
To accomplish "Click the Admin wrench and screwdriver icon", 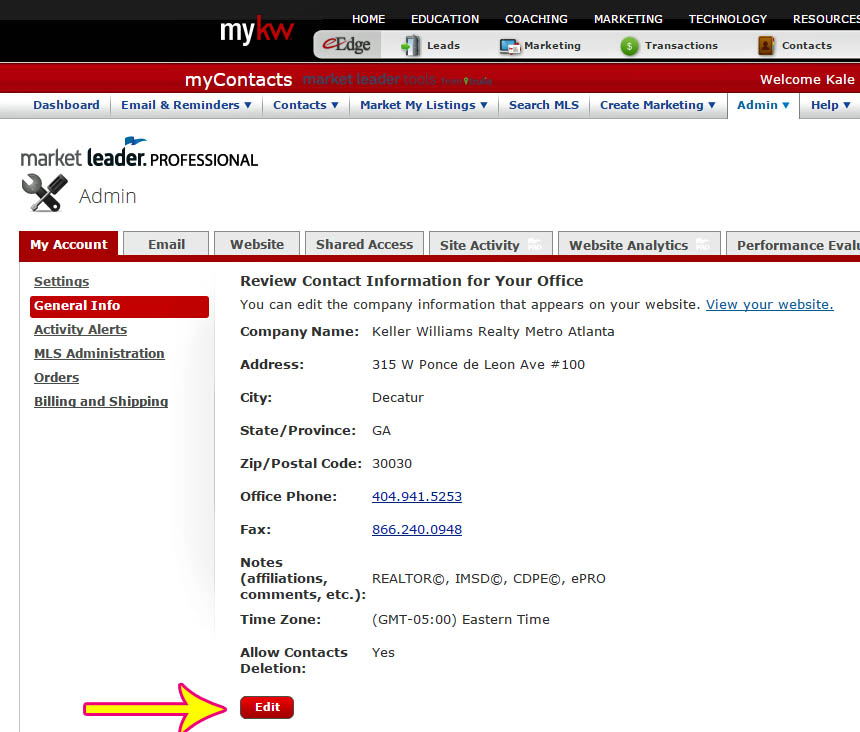I will [x=44, y=192].
